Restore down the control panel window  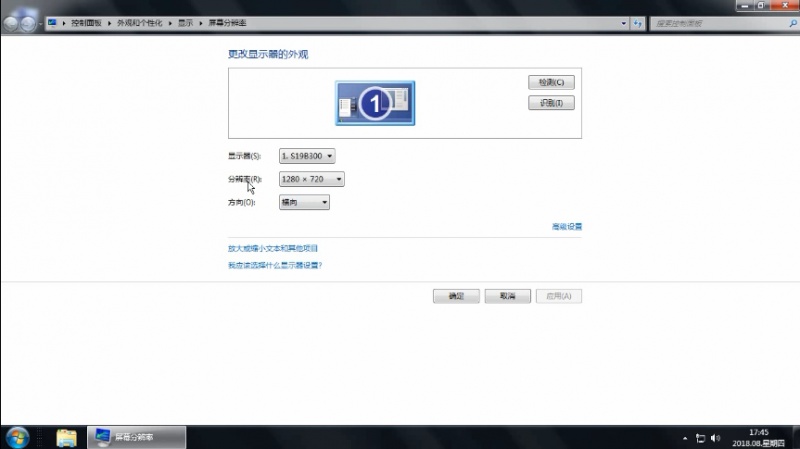pos(761,6)
